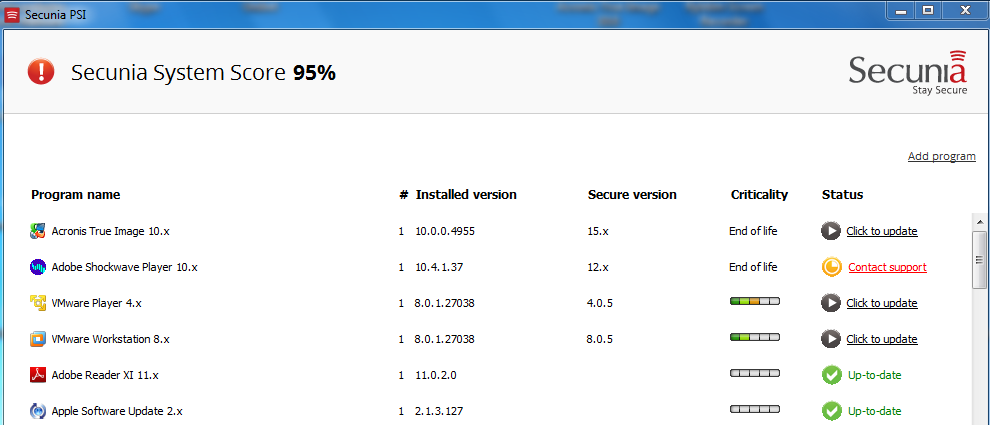
Task: Click to update VMware Player
Action: pos(881,303)
